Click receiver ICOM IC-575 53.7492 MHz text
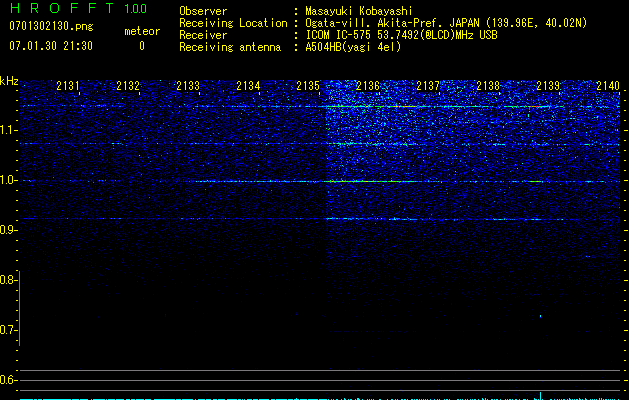 [401, 35]
